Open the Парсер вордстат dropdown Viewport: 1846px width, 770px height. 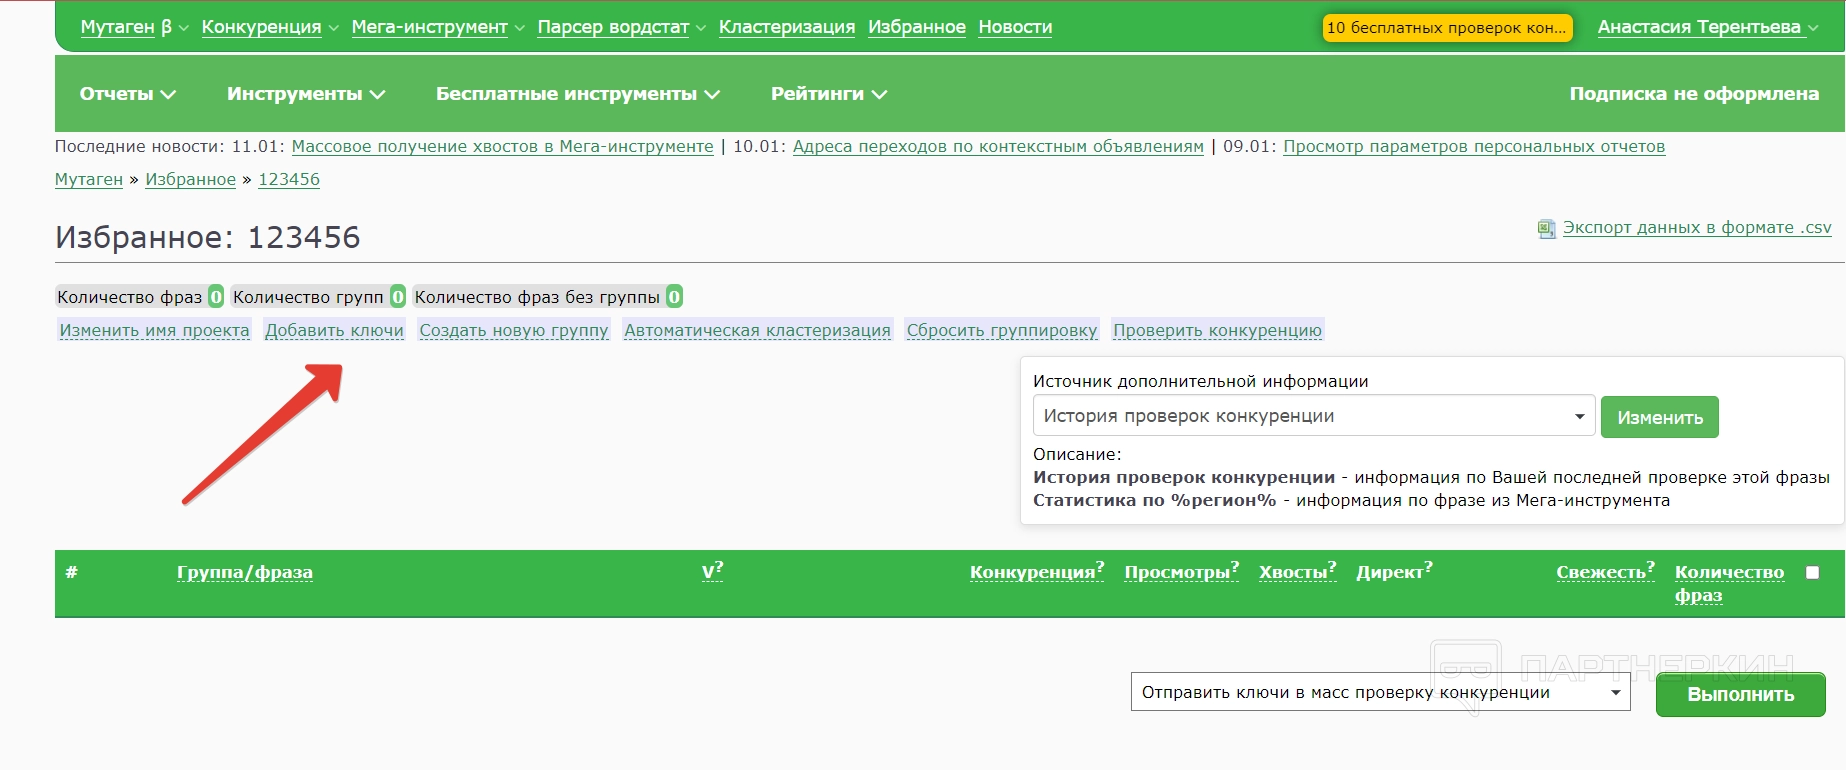tap(621, 27)
